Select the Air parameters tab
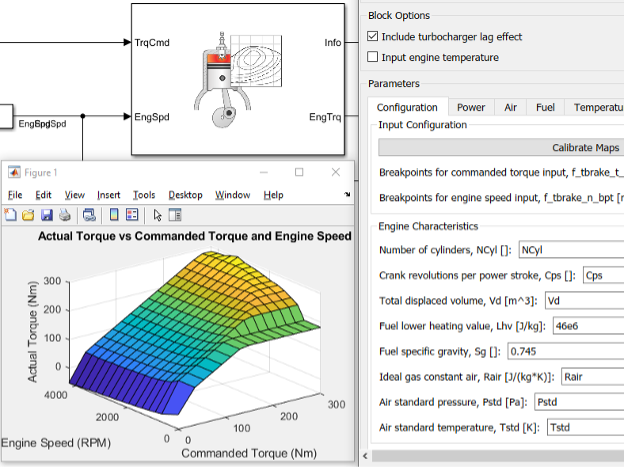Screen dimensions: 624x468 510,107
